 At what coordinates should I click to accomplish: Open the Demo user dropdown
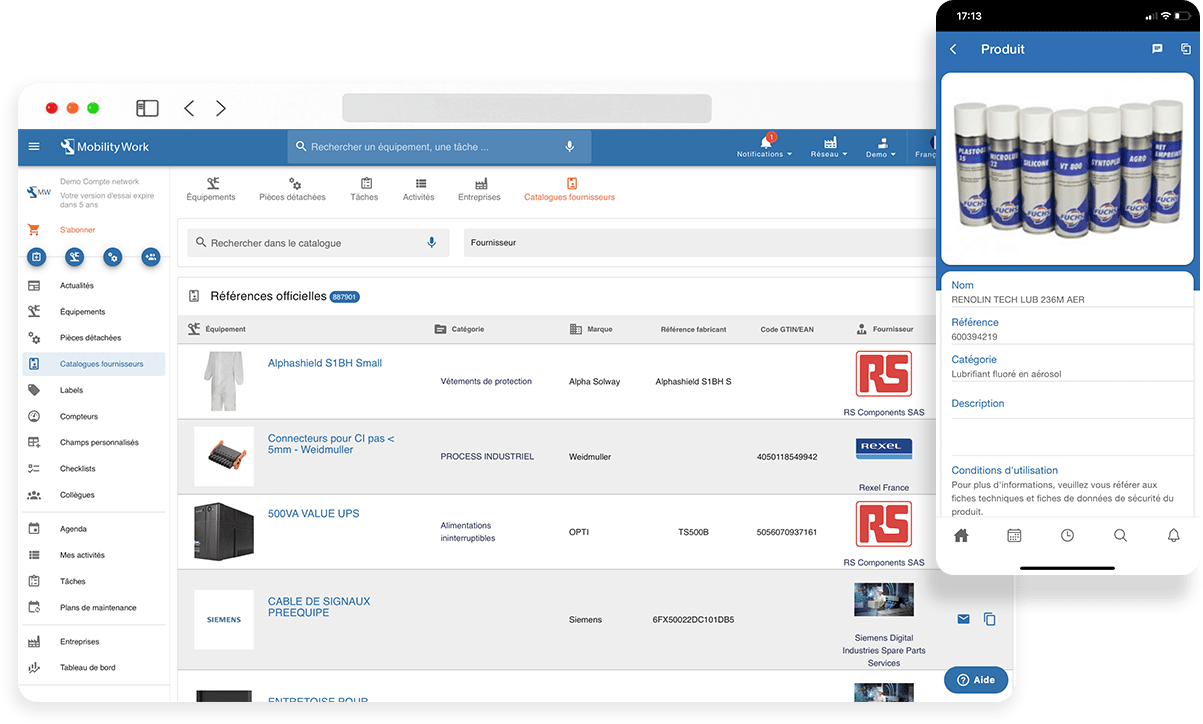click(x=880, y=149)
